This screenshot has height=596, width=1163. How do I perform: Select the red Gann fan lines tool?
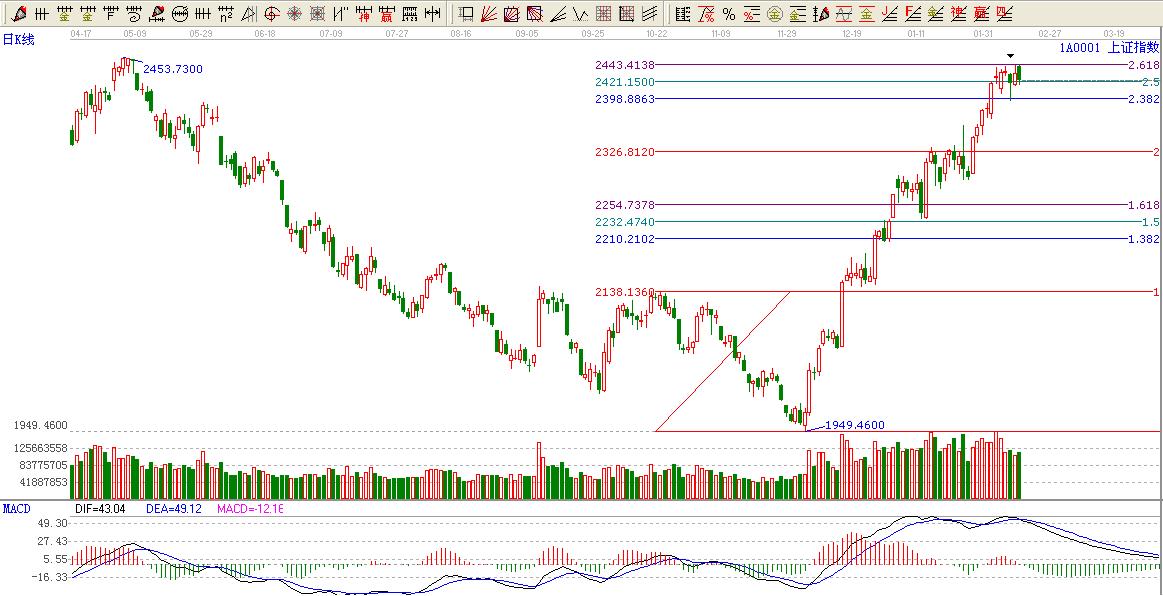[490, 14]
